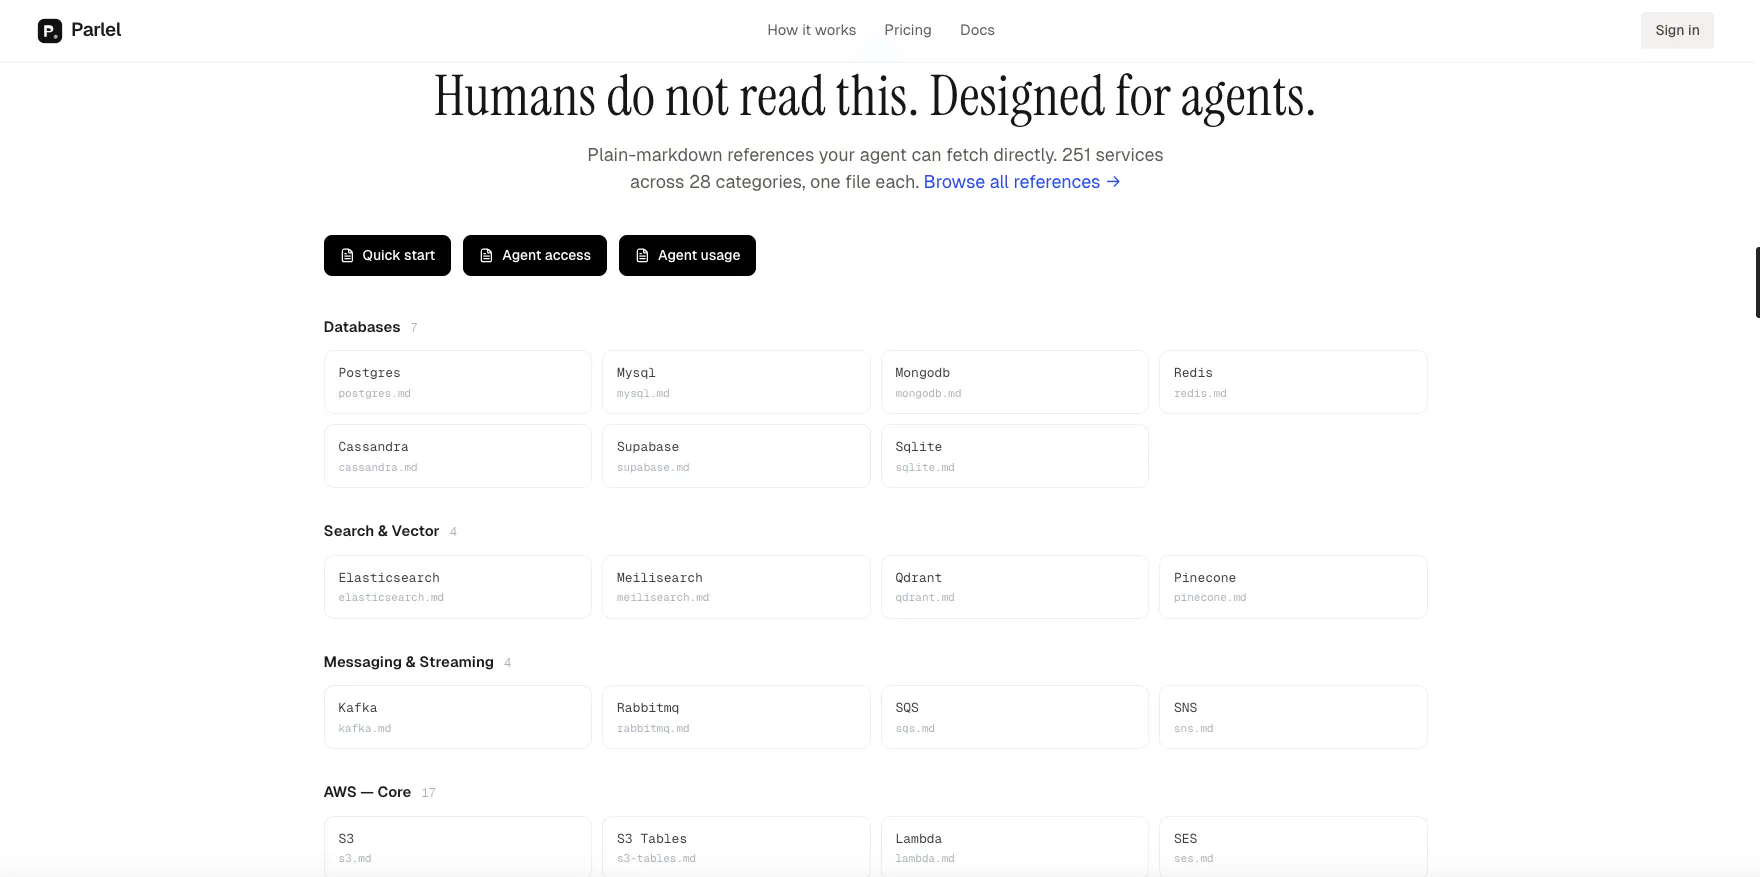Click the AWS — Core heading

[x=367, y=792]
